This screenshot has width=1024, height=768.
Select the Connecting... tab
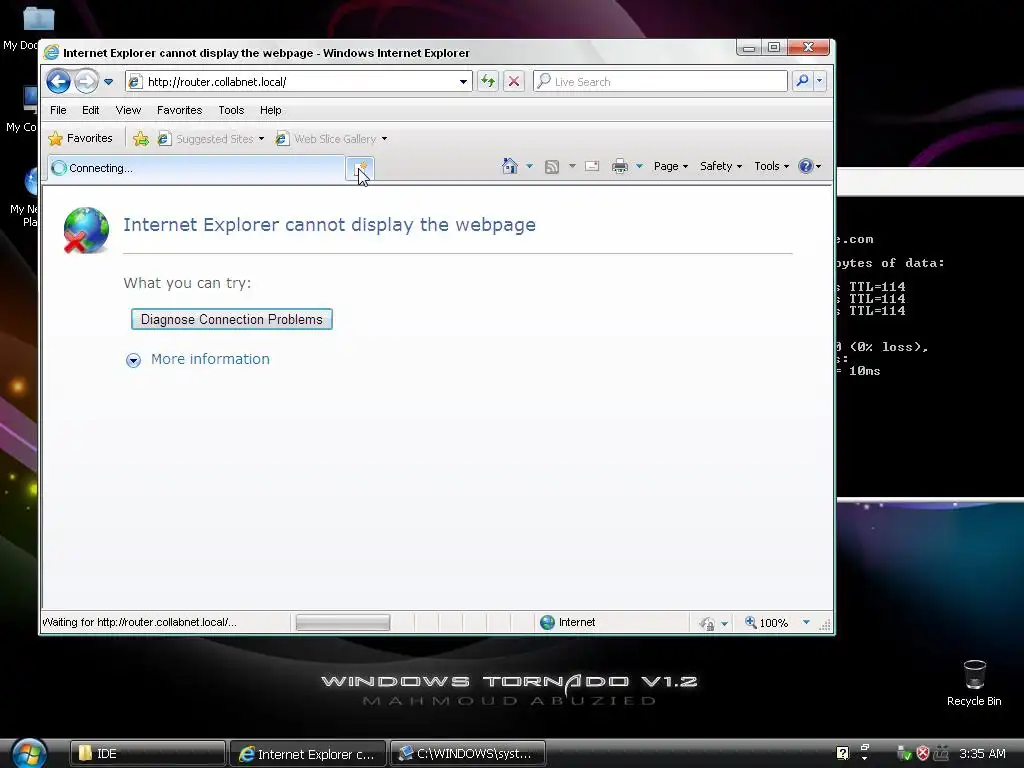click(196, 168)
